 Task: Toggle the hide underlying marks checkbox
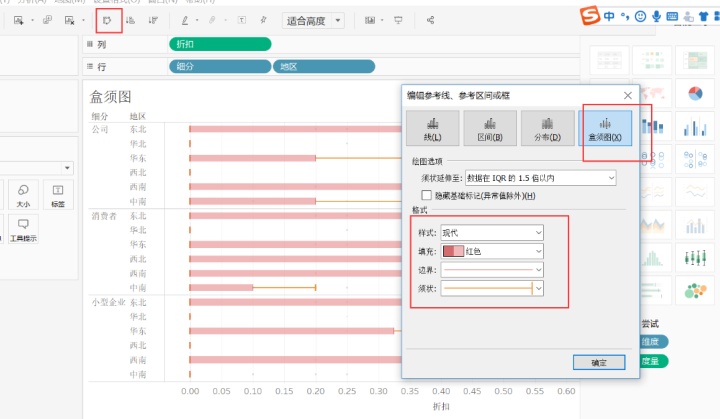[426, 195]
